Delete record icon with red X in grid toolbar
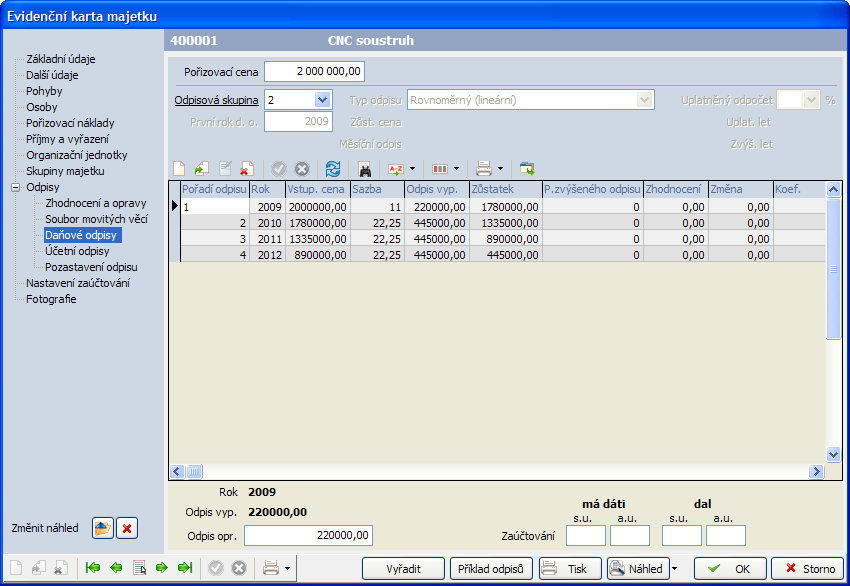 pos(247,169)
